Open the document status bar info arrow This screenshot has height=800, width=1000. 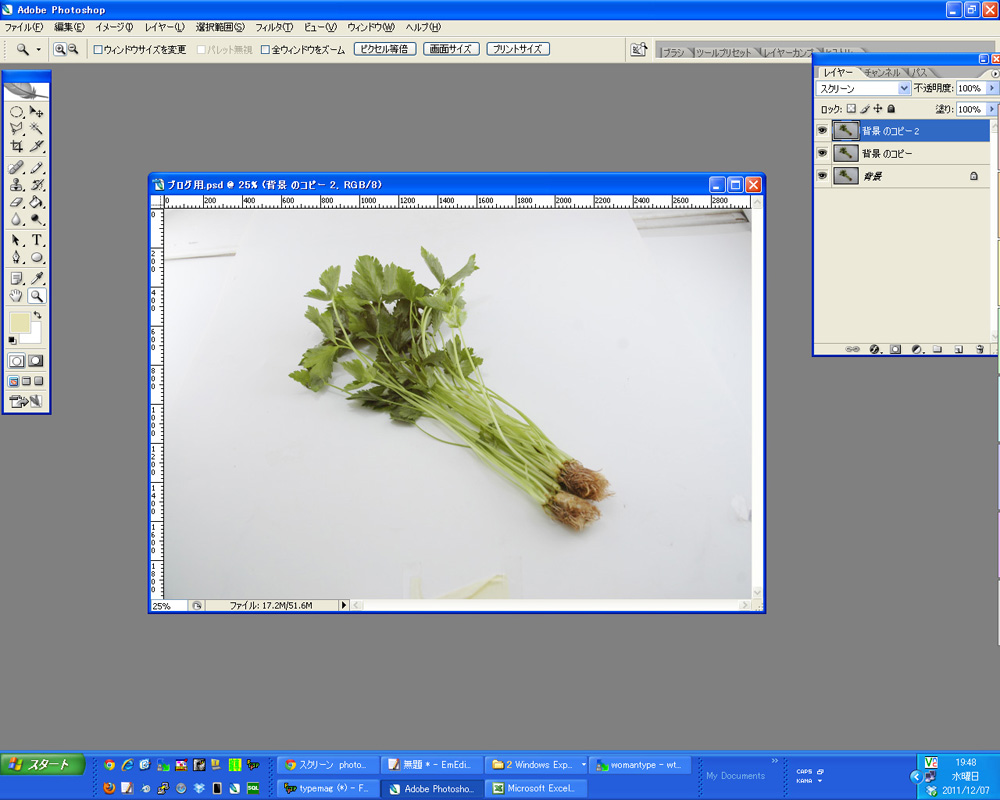(344, 605)
